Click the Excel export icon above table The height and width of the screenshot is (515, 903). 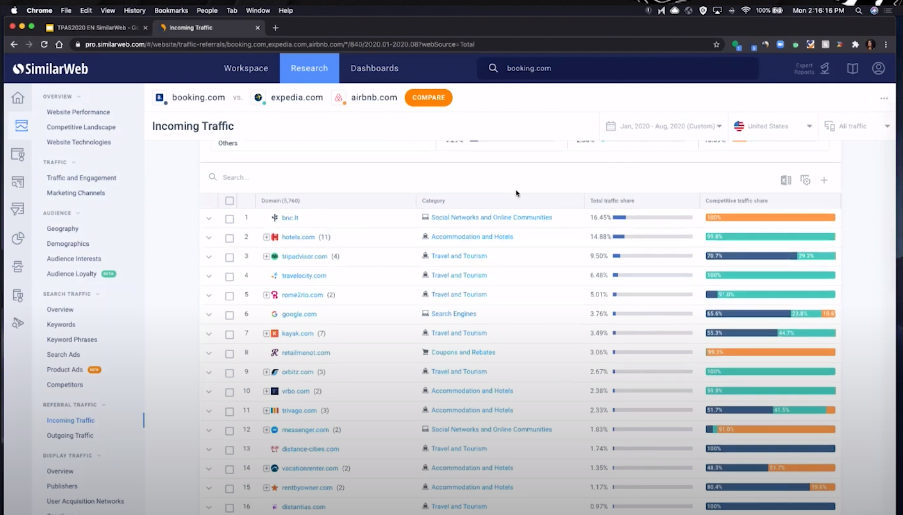pyautogui.click(x=786, y=180)
